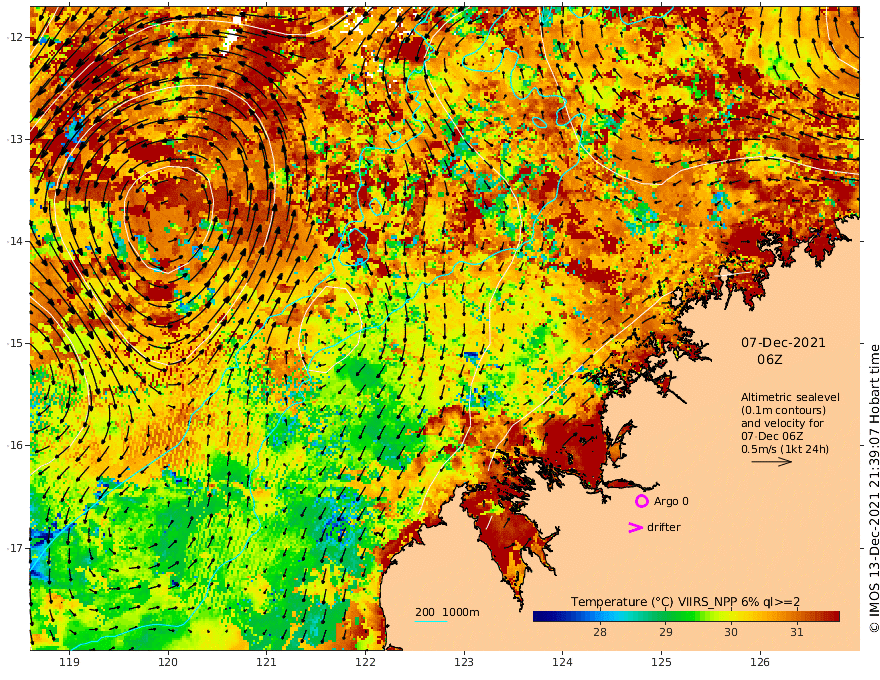Click the IMOS copyright timestamp text
This screenshot has width=880, height=680.
(x=873, y=489)
